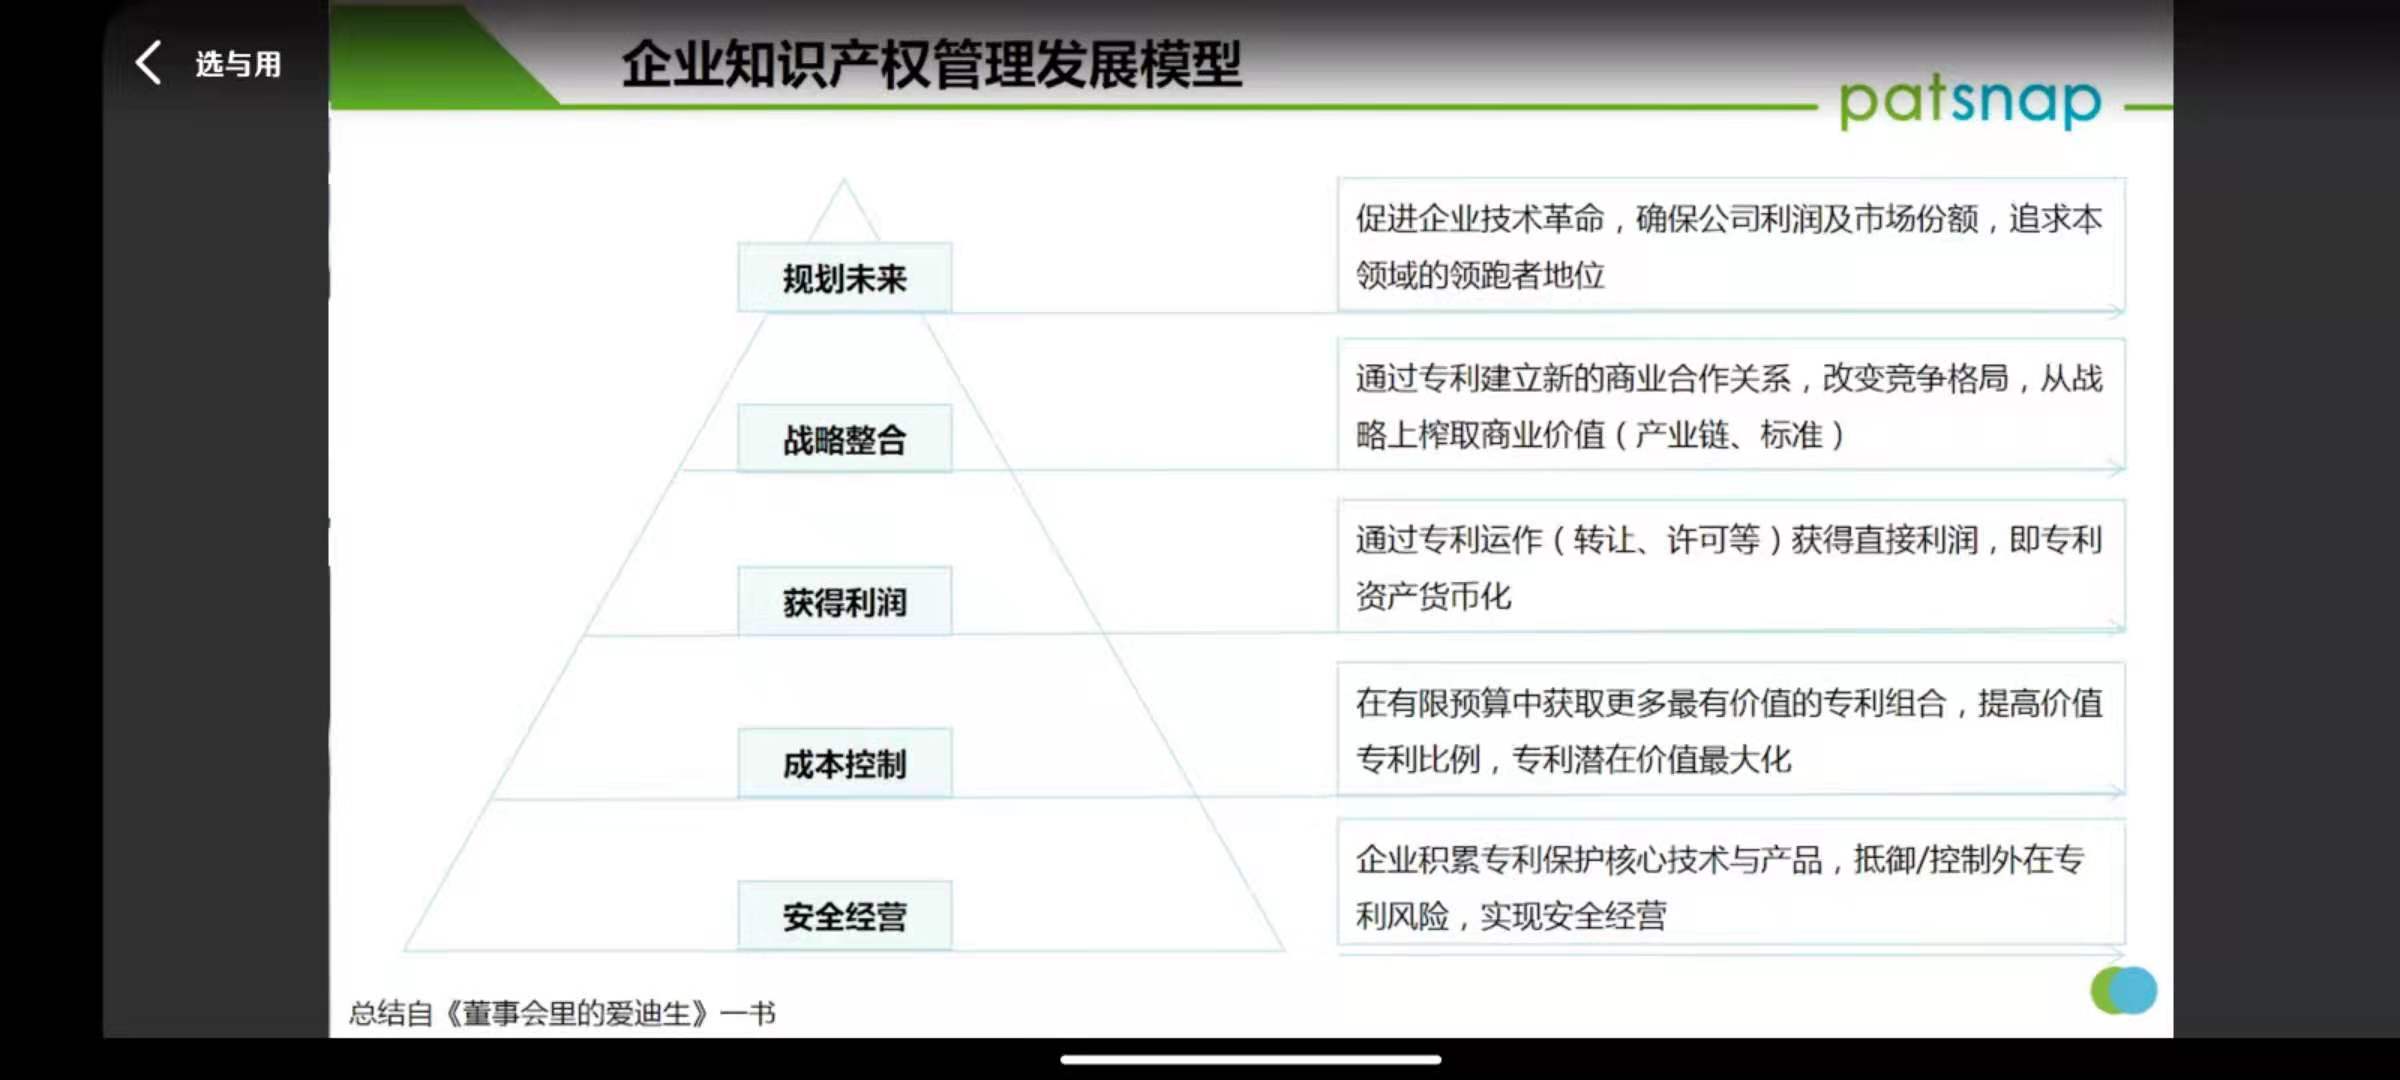Click the patsnap logo
Screen dimensions: 2400x1080
pyautogui.click(x=1970, y=100)
